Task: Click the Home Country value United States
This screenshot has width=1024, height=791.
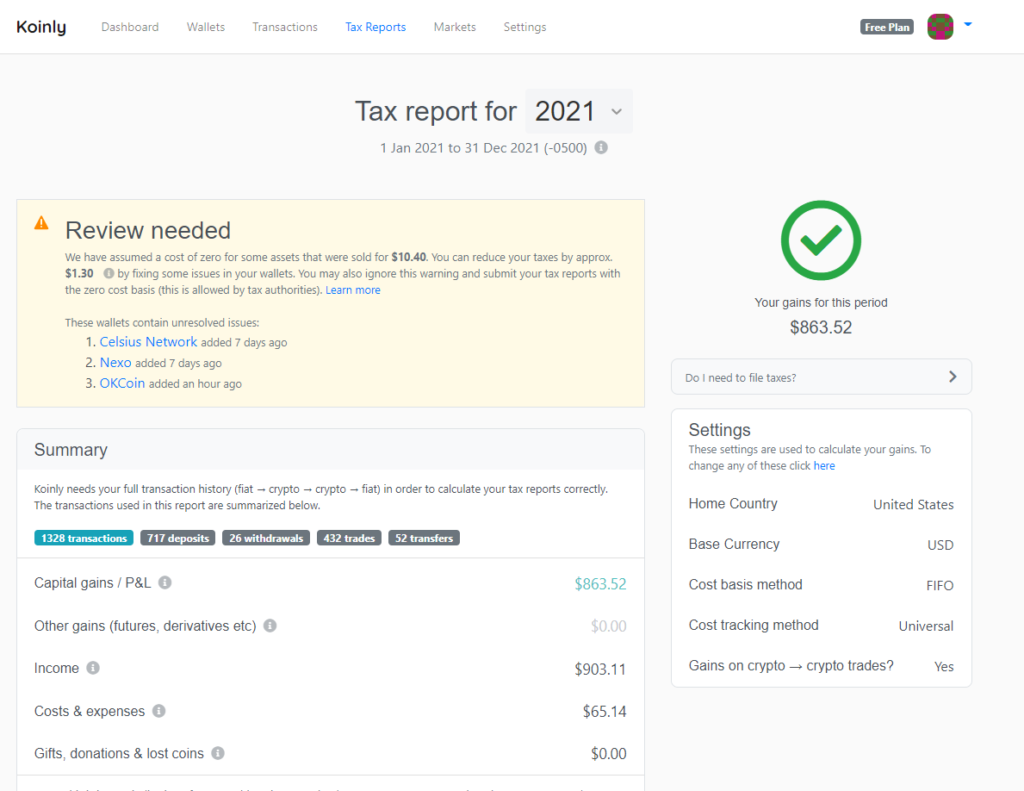Action: click(x=913, y=504)
